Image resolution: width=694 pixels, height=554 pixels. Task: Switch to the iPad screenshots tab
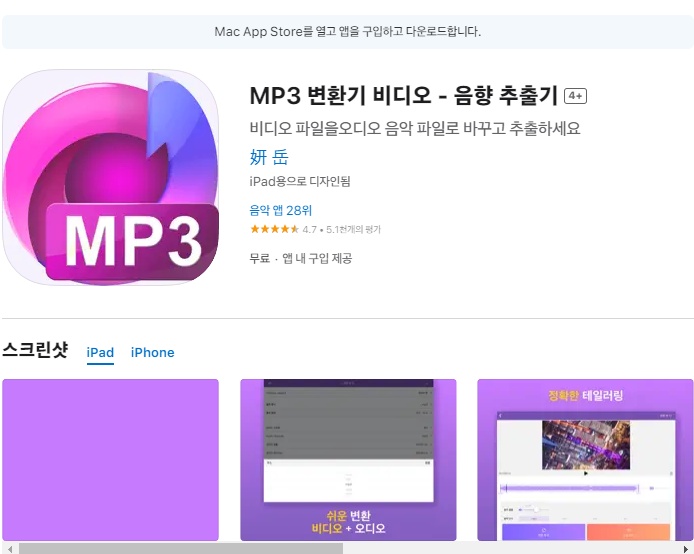click(100, 353)
